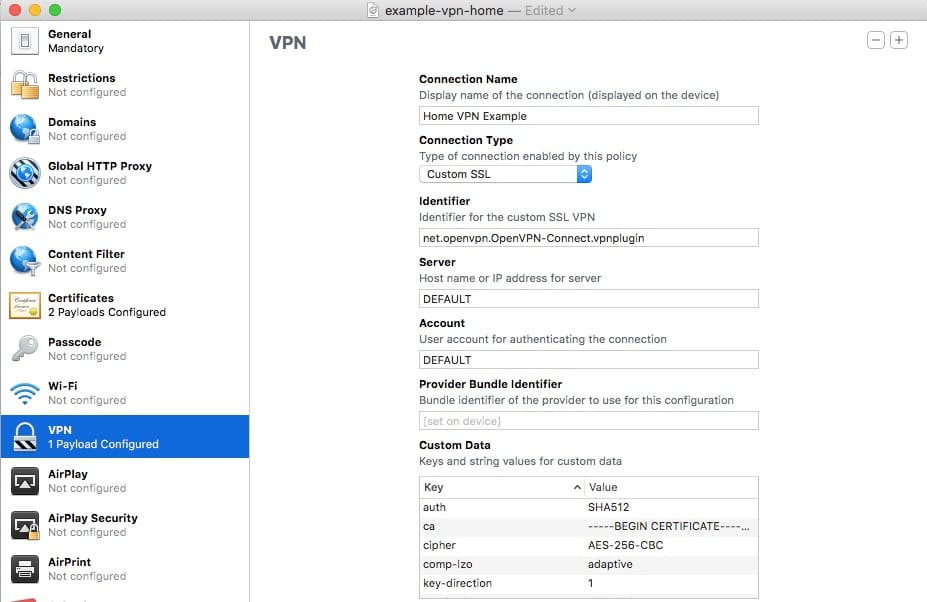Image resolution: width=927 pixels, height=602 pixels.
Task: Select BEGIN CERTIFICATE value cell
Action: (671, 526)
